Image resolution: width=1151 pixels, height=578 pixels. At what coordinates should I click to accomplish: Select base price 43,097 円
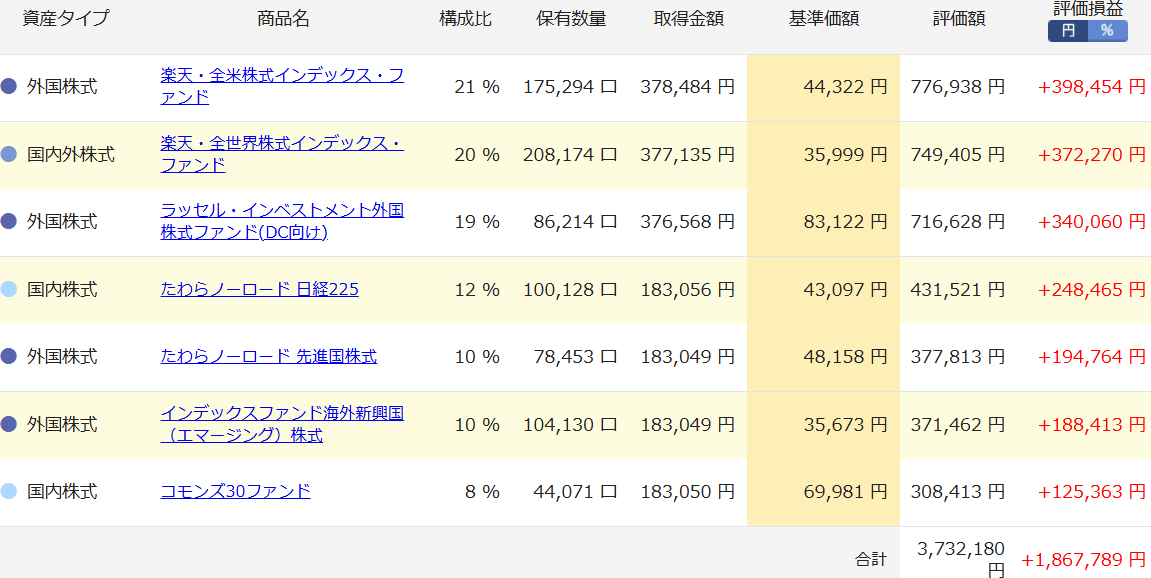click(846, 289)
